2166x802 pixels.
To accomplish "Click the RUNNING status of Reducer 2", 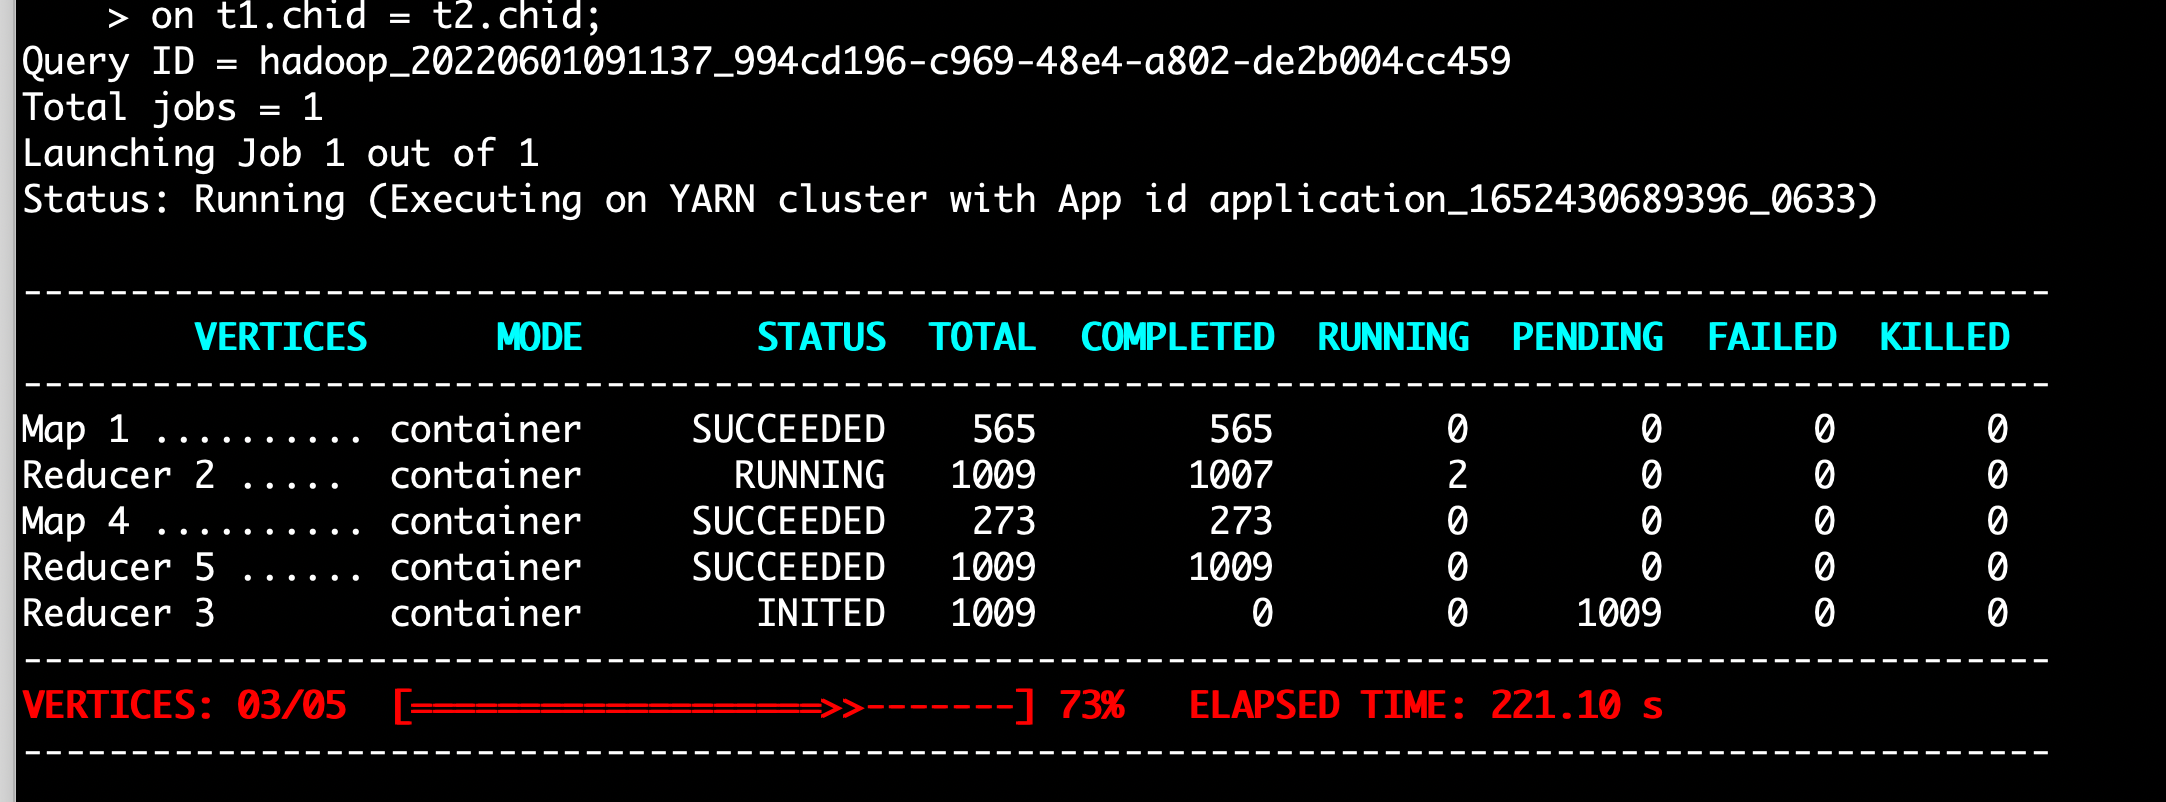I will coord(809,475).
